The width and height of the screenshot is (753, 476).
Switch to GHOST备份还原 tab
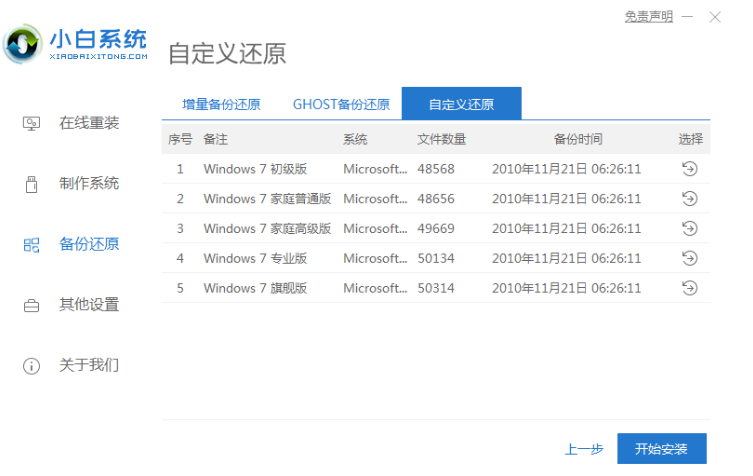point(341,105)
